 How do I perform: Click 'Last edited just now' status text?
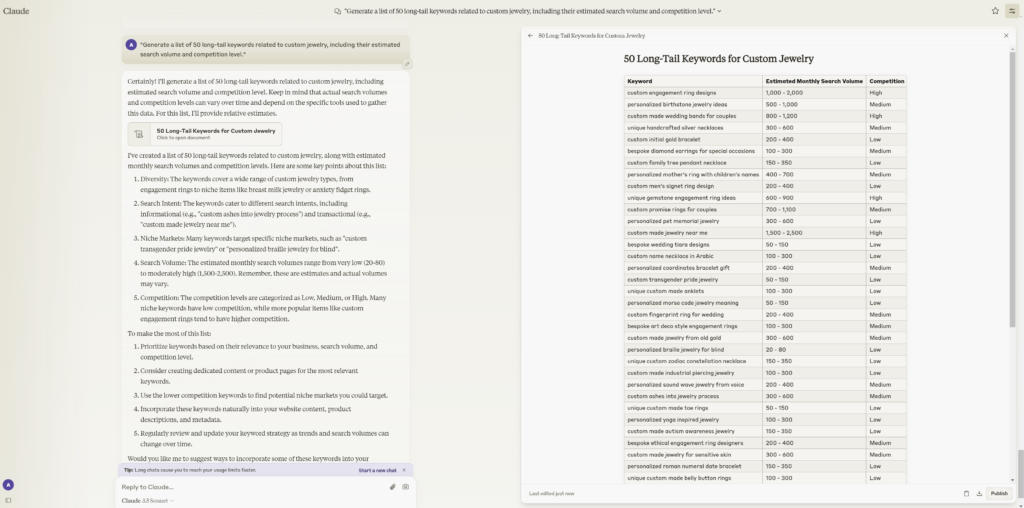[552, 494]
